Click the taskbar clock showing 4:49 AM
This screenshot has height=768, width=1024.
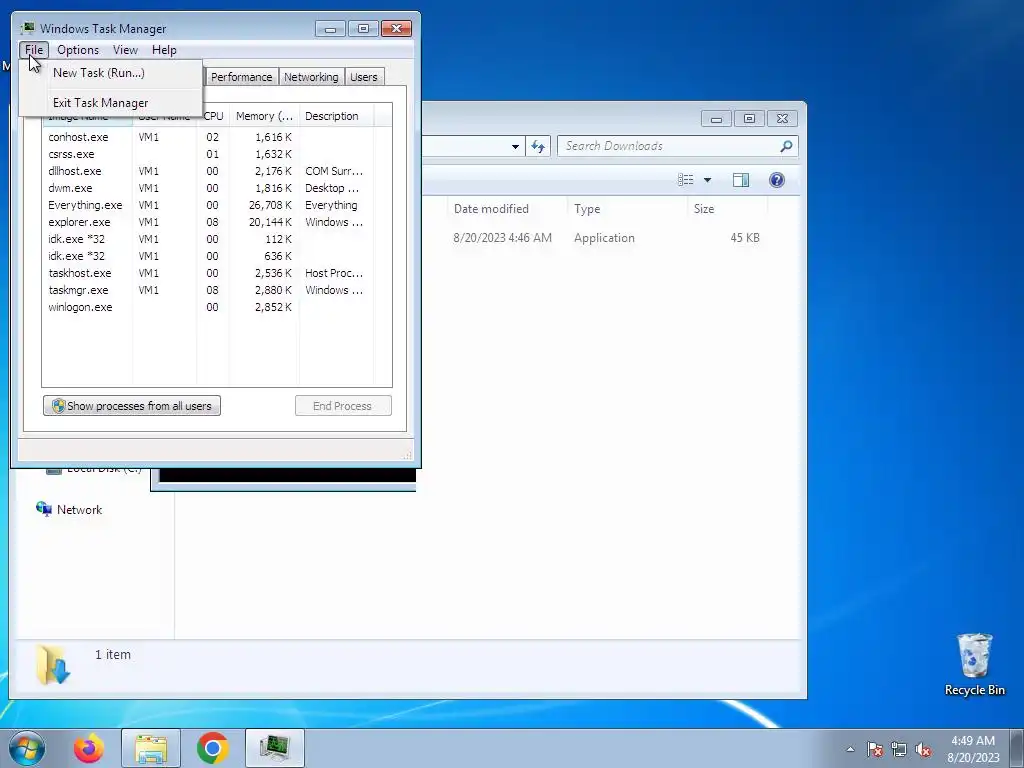[x=973, y=749]
